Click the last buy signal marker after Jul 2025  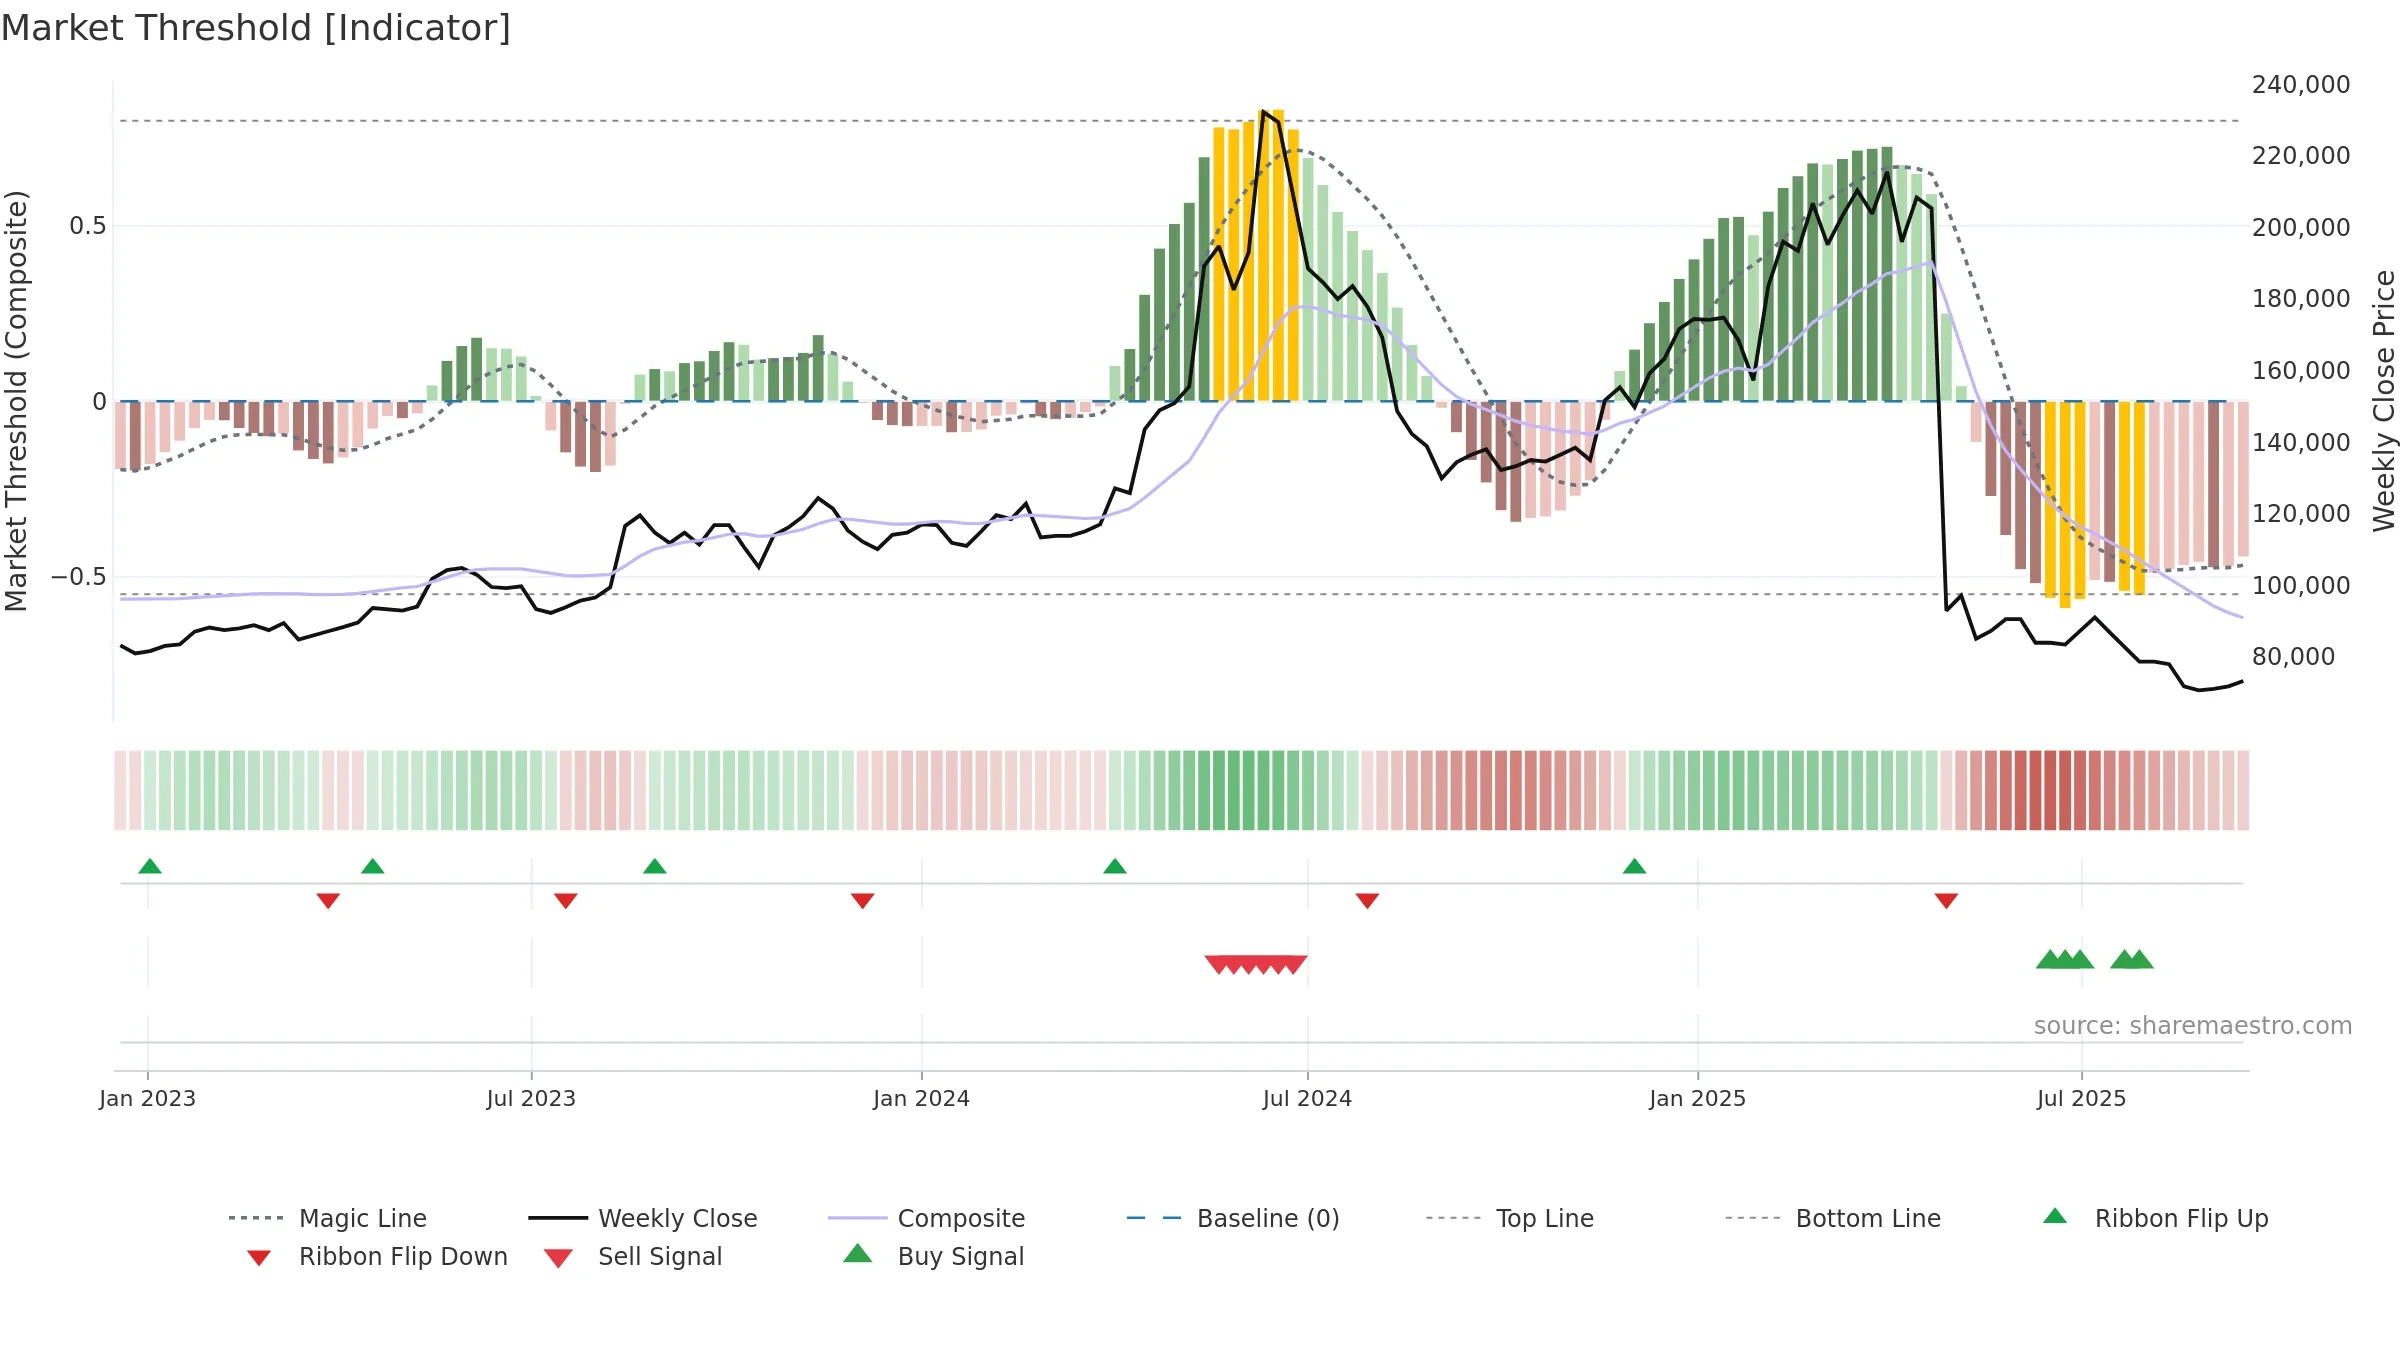[x=2139, y=959]
